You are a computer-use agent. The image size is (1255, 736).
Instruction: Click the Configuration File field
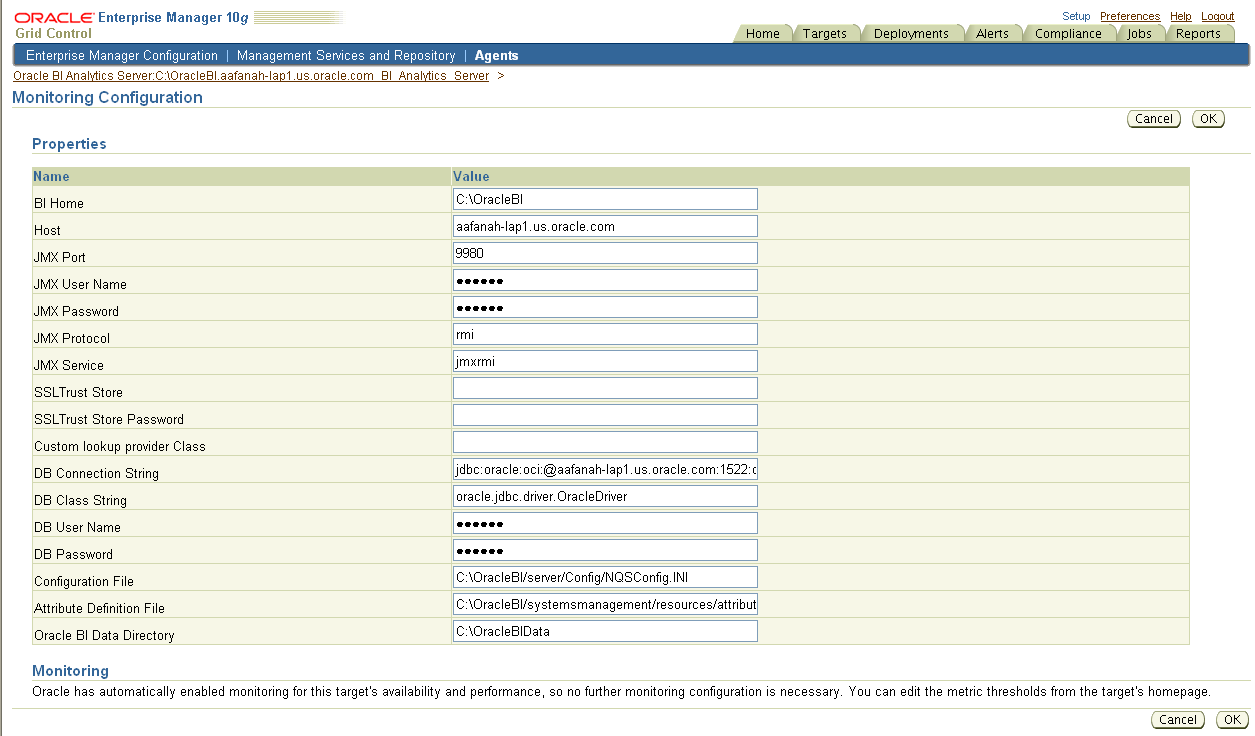pos(605,577)
